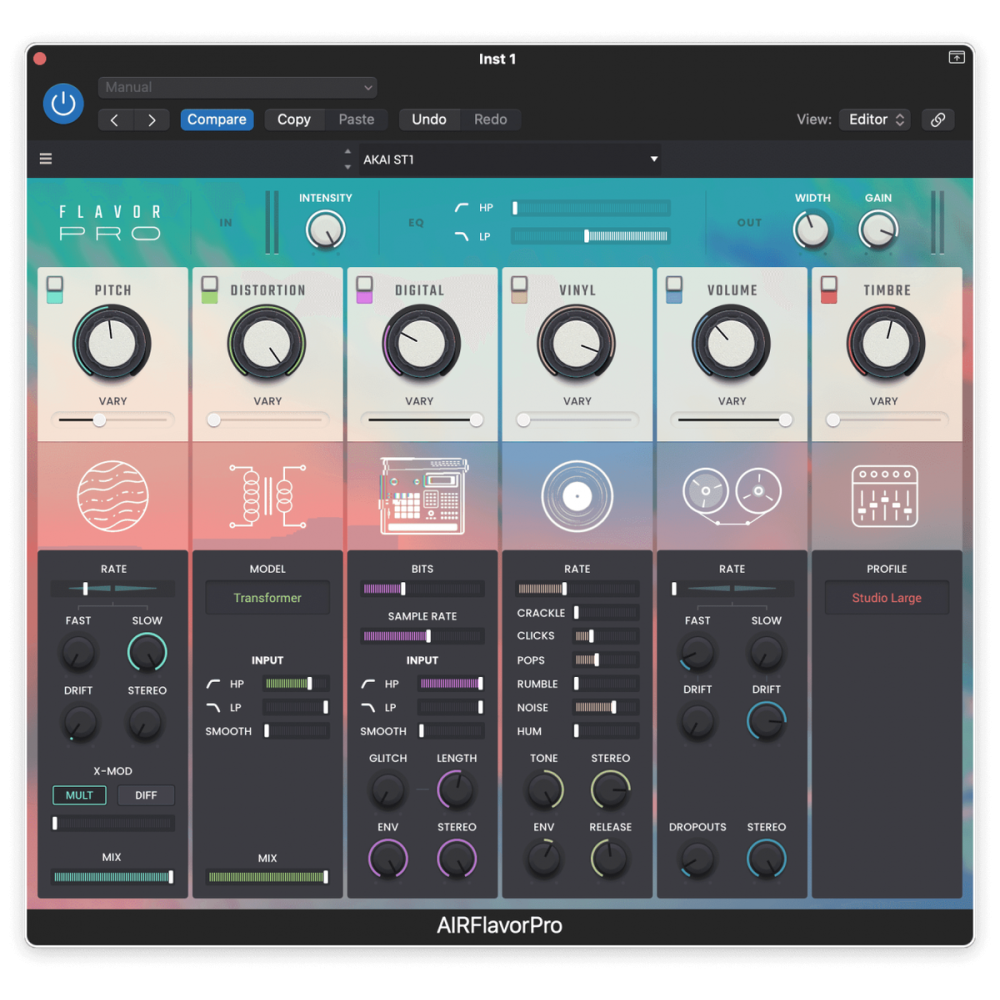Open the Editor view dropdown
The height and width of the screenshot is (1000, 1000).
(875, 119)
